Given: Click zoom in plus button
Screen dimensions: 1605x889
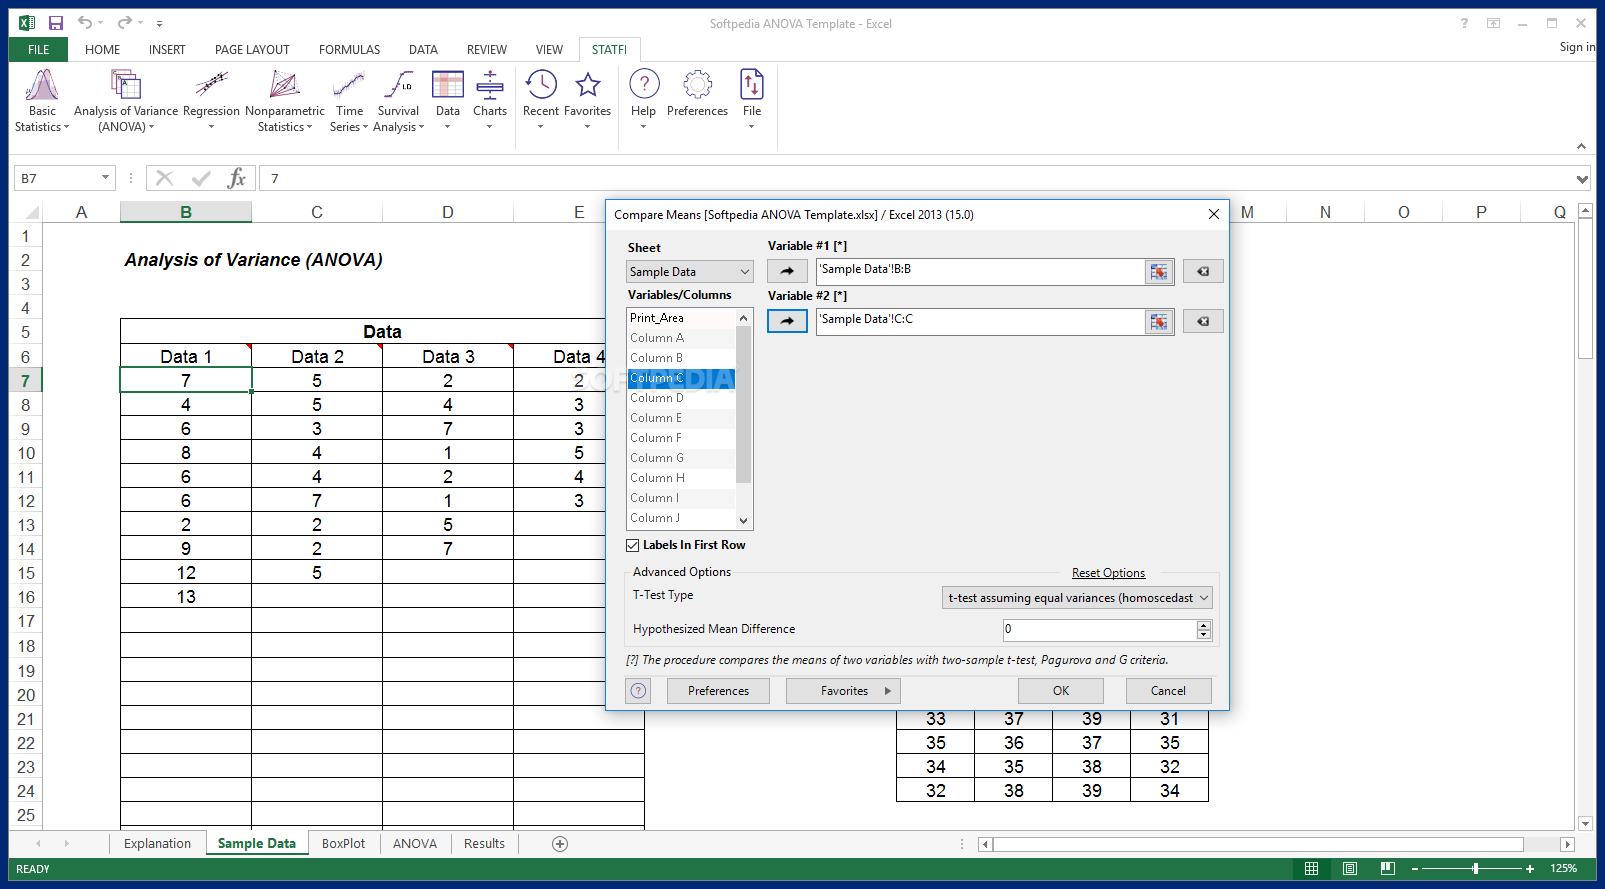Looking at the screenshot, I should pos(1529,869).
